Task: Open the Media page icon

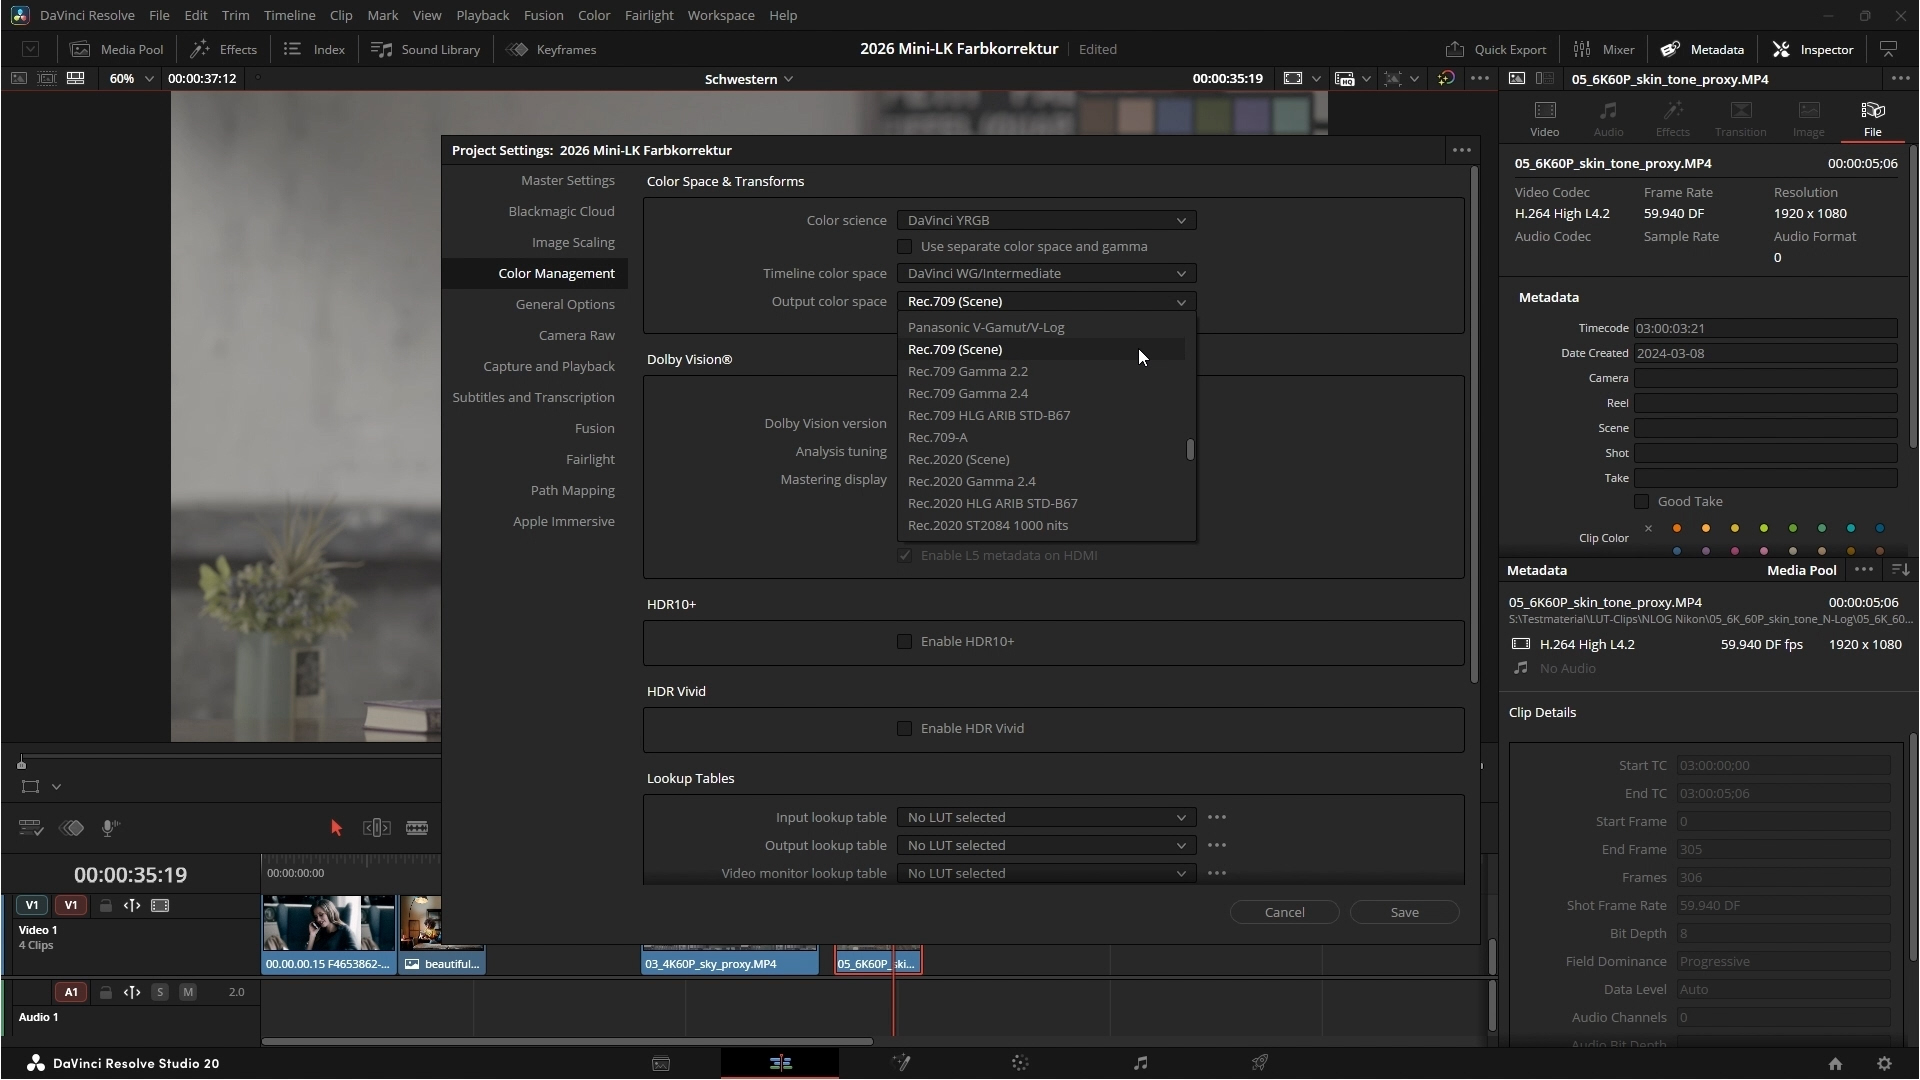Action: coord(661,1063)
